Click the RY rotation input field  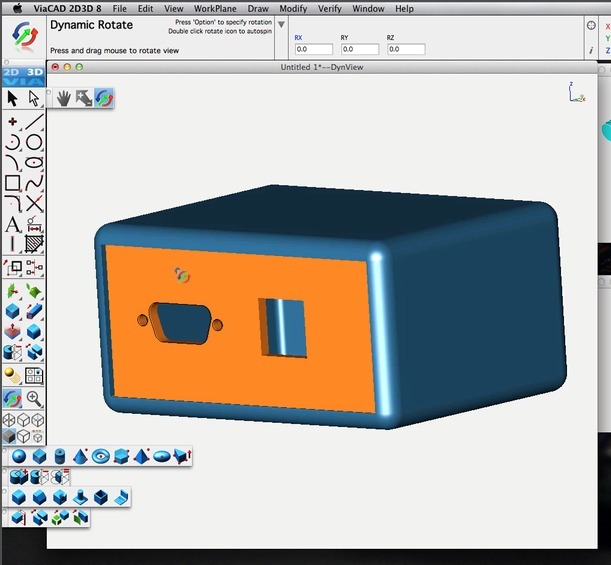[360, 49]
